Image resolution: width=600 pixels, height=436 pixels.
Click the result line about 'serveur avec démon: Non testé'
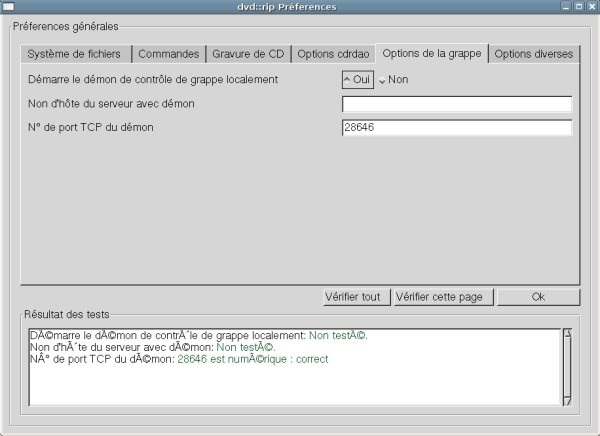click(x=153, y=347)
